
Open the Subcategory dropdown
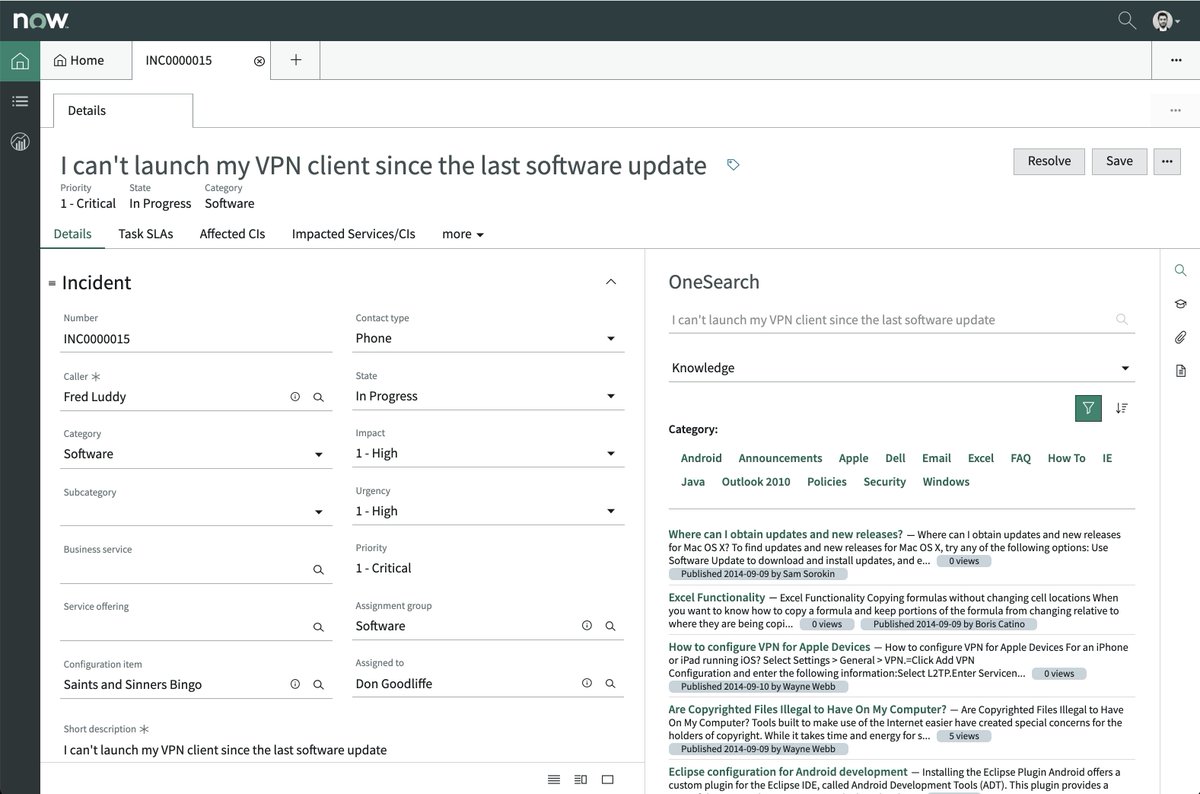point(197,512)
